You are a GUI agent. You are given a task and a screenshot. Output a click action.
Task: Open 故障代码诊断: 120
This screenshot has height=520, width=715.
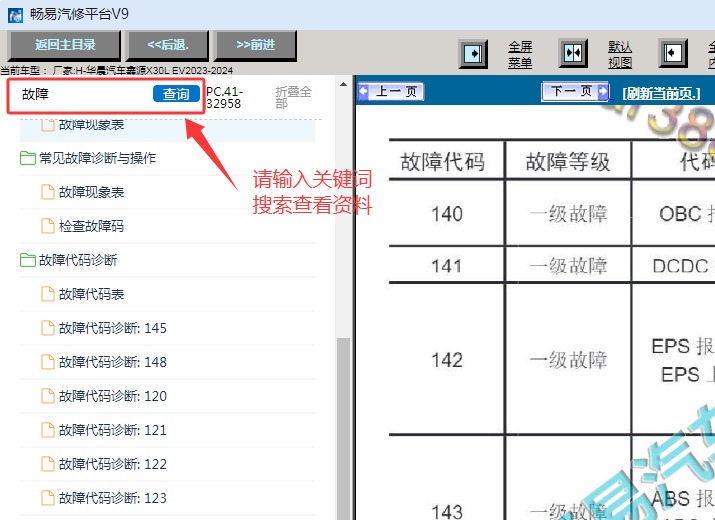tap(113, 396)
